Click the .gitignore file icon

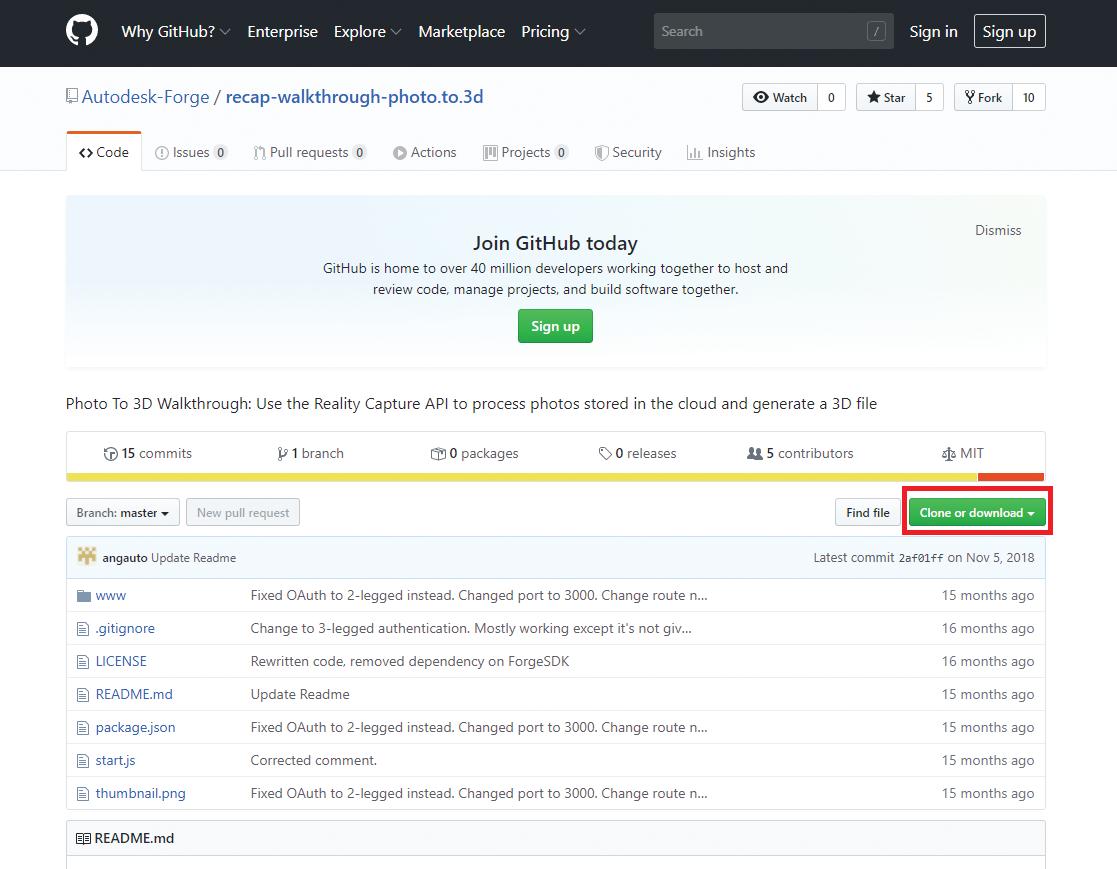coord(83,629)
